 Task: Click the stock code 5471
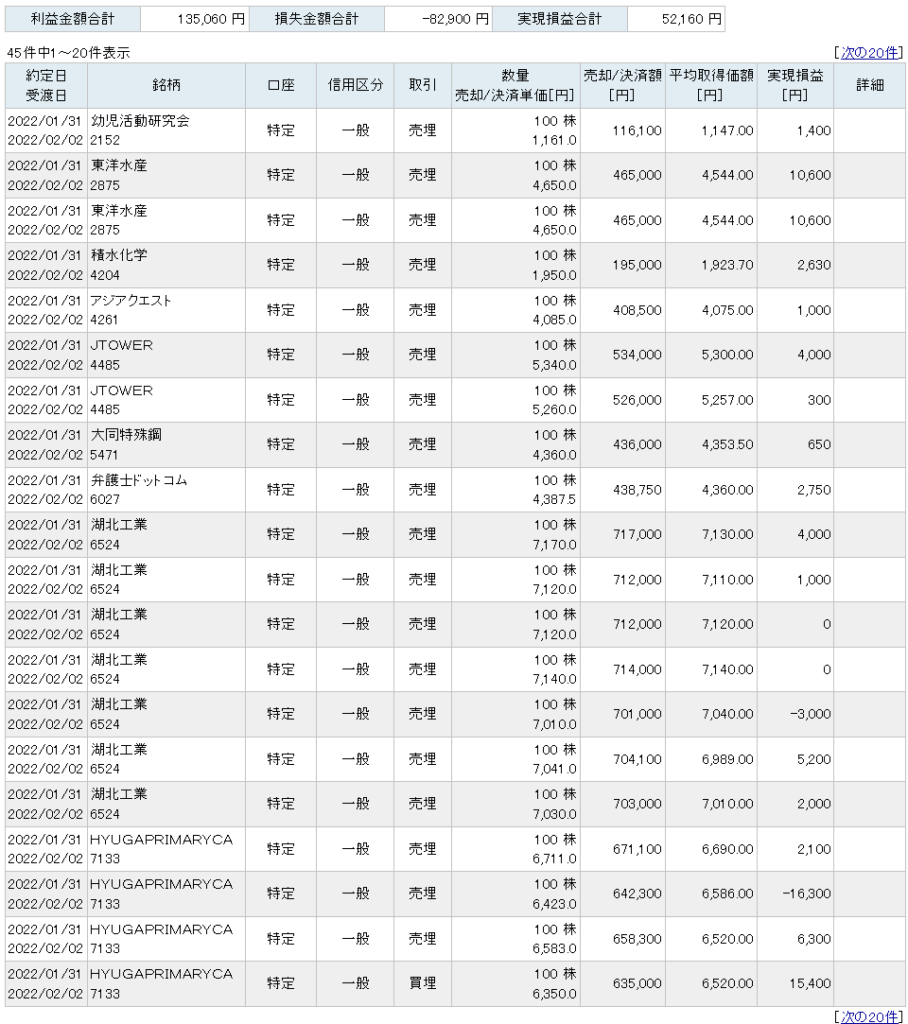point(105,455)
